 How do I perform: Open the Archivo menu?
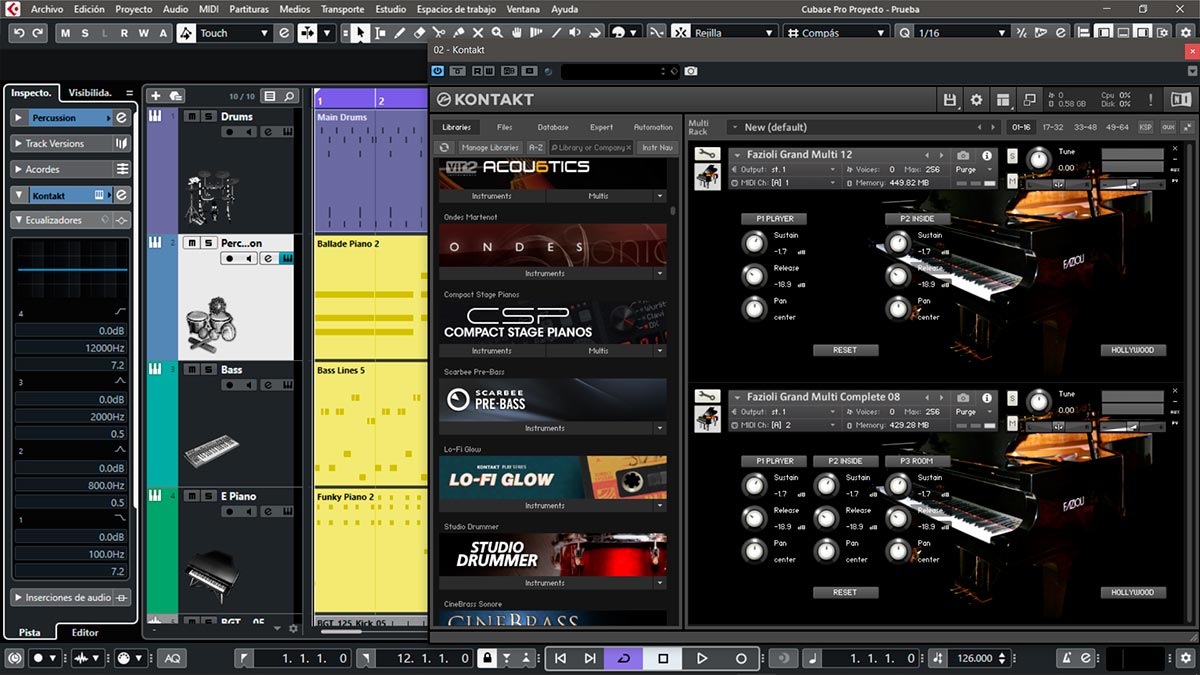pyautogui.click(x=47, y=9)
